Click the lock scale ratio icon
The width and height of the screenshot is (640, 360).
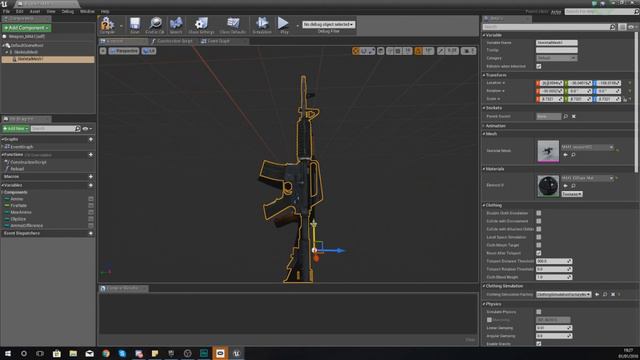(x=625, y=99)
